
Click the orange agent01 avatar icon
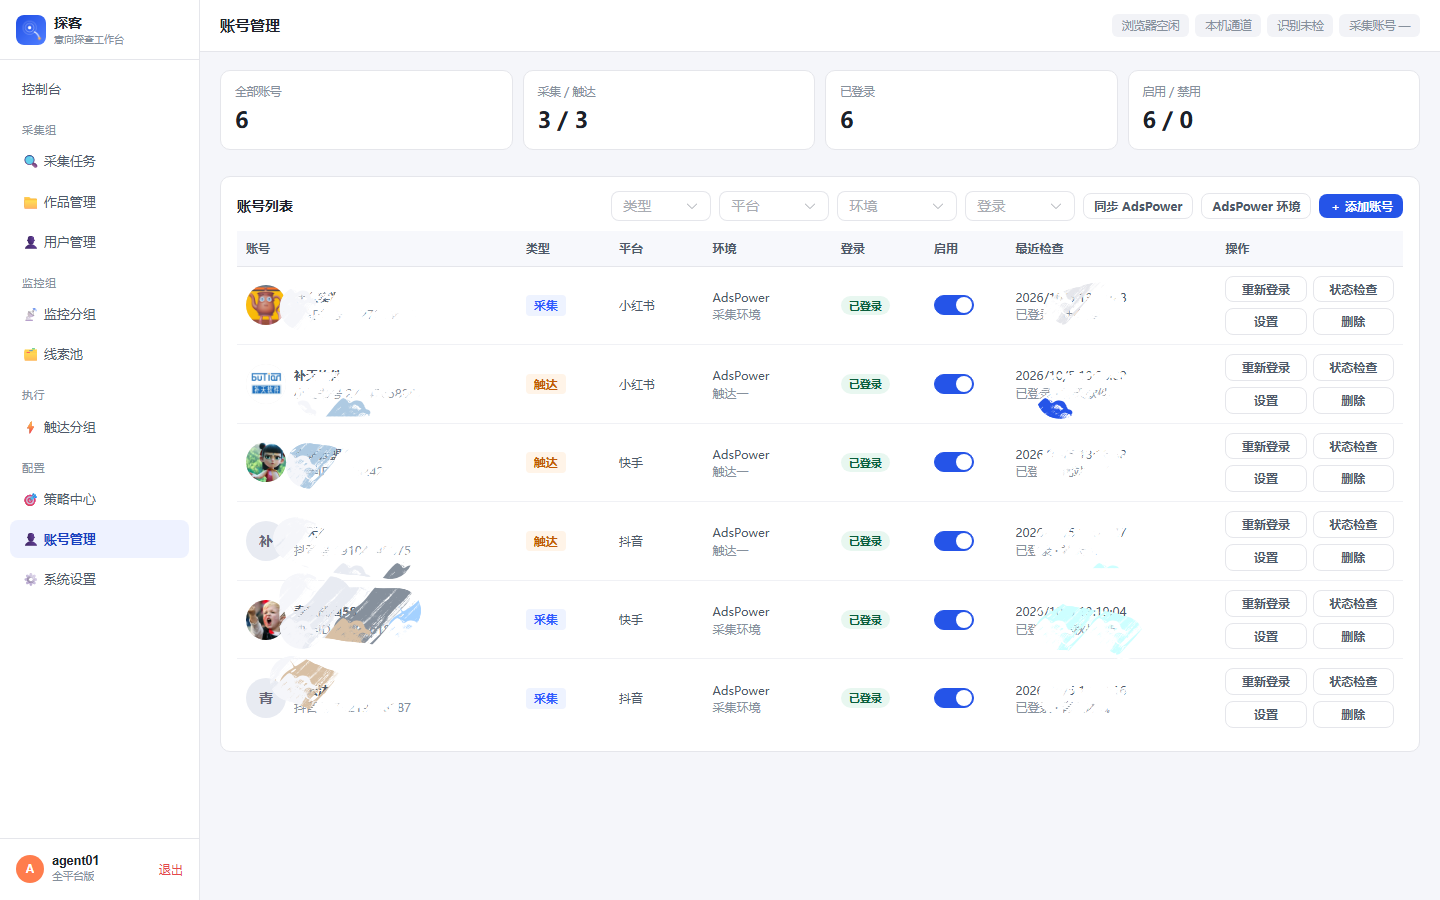pos(30,869)
